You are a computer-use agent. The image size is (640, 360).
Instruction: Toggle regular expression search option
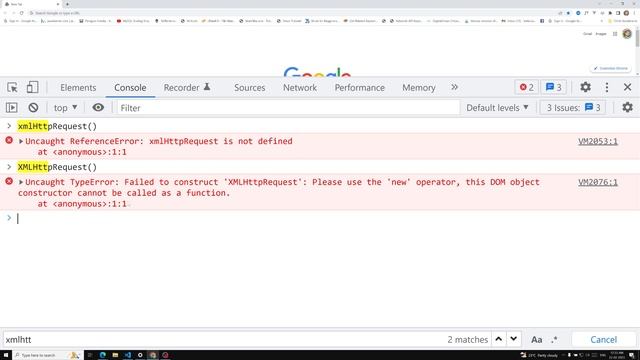tap(554, 340)
